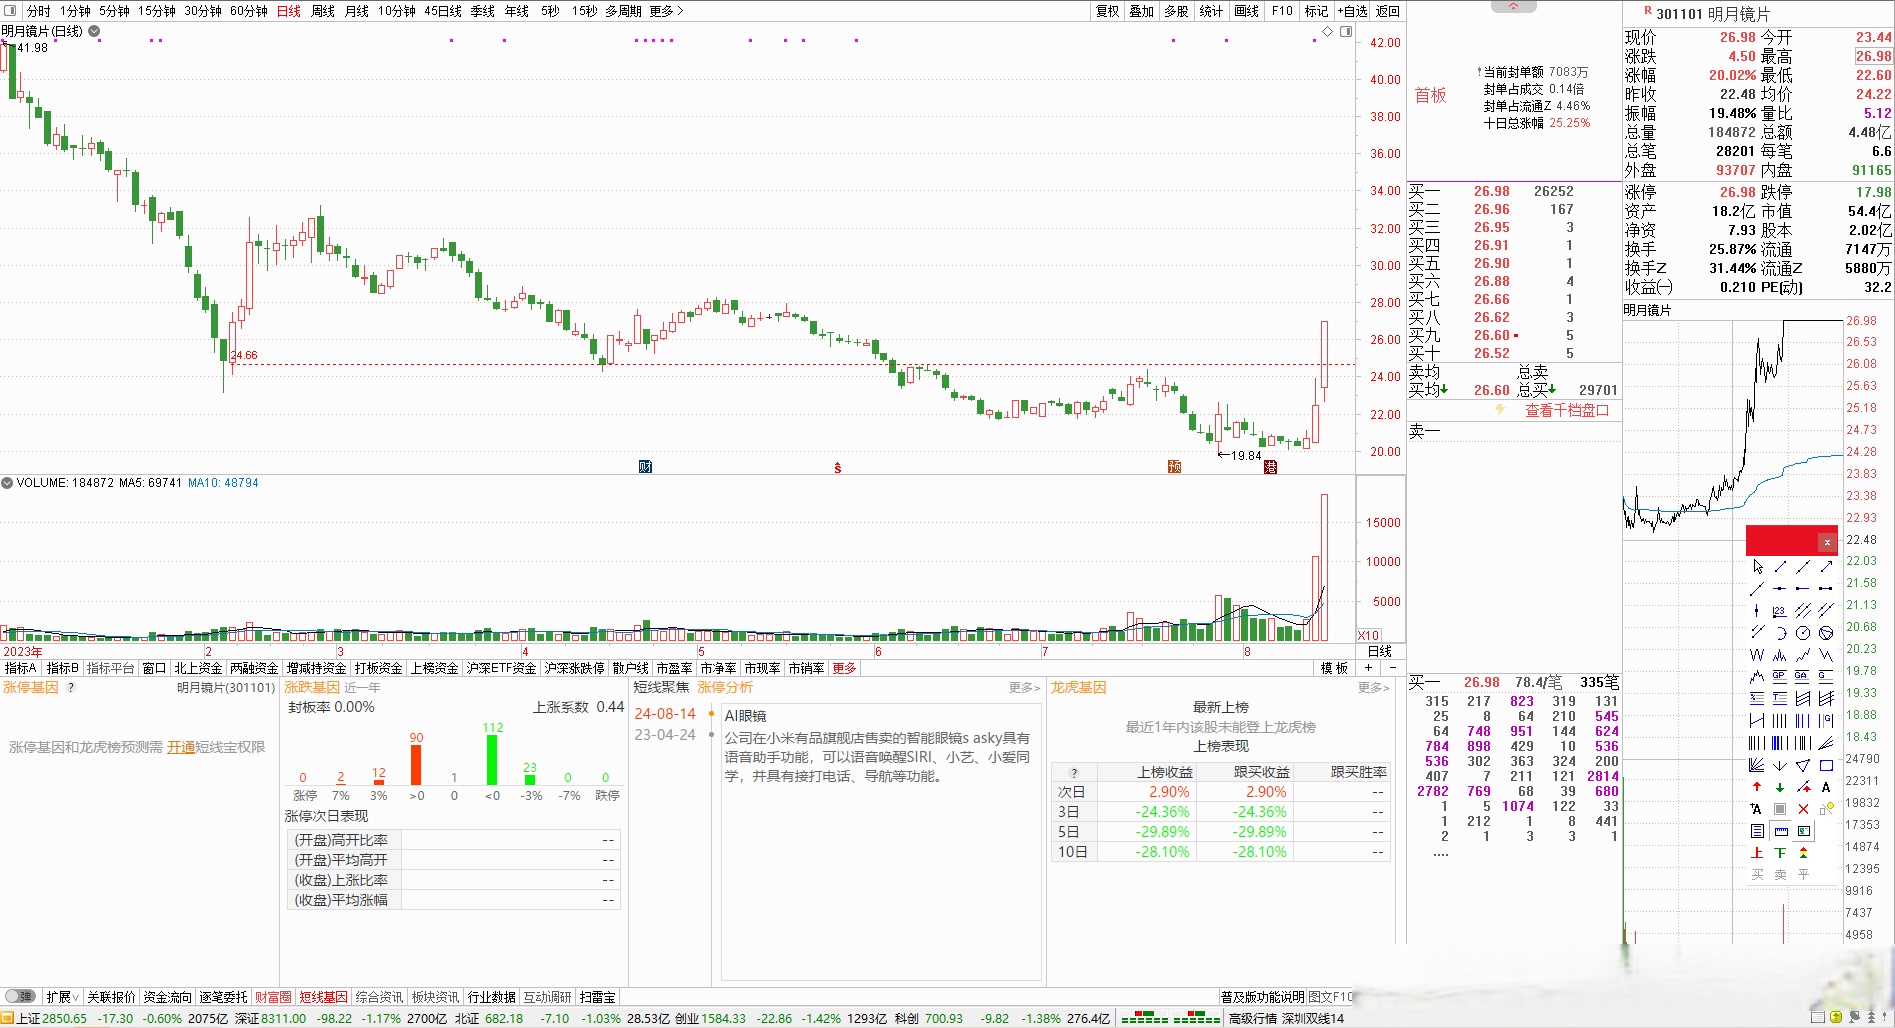Expand 更多 period options in top bar
Viewport: 1895px width, 1028px height.
[666, 11]
